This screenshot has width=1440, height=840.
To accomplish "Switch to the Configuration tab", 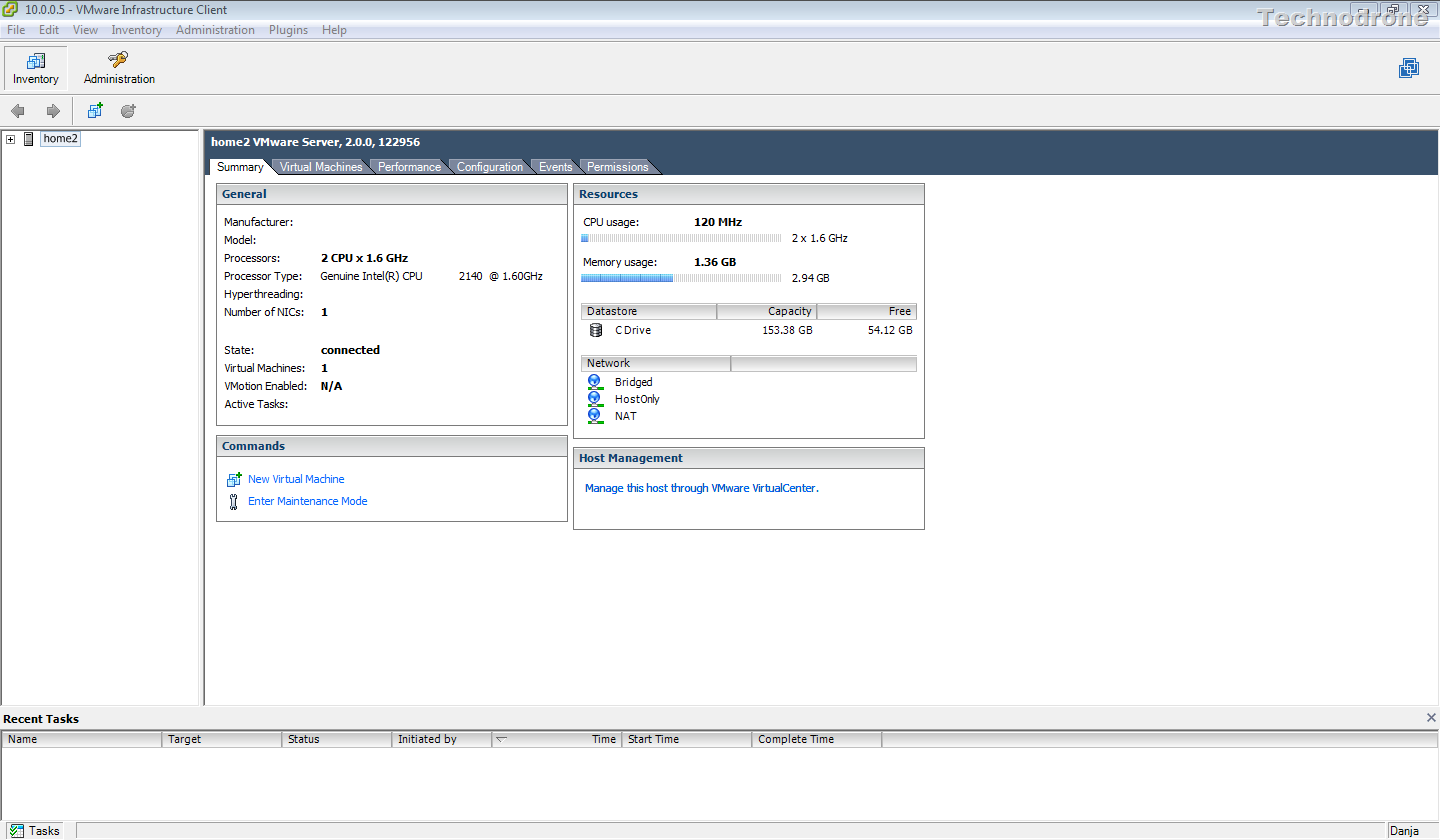I will [x=490, y=167].
